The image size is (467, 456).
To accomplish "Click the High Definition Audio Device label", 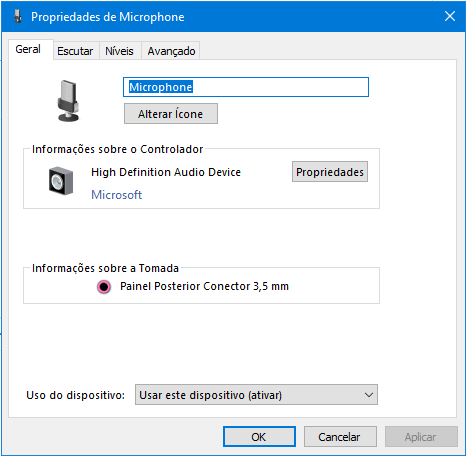I will pyautogui.click(x=166, y=172).
